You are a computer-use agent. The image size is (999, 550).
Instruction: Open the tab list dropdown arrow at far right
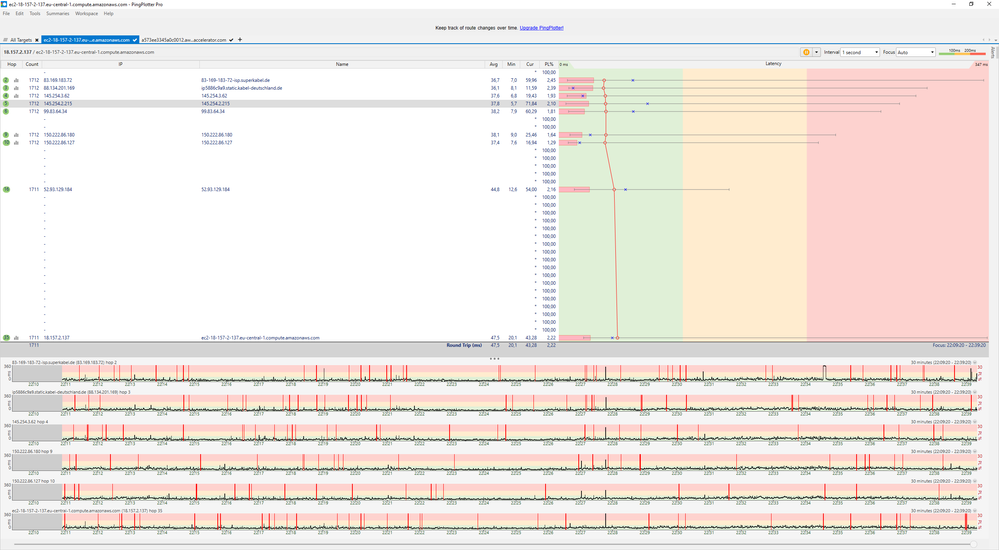click(x=994, y=40)
